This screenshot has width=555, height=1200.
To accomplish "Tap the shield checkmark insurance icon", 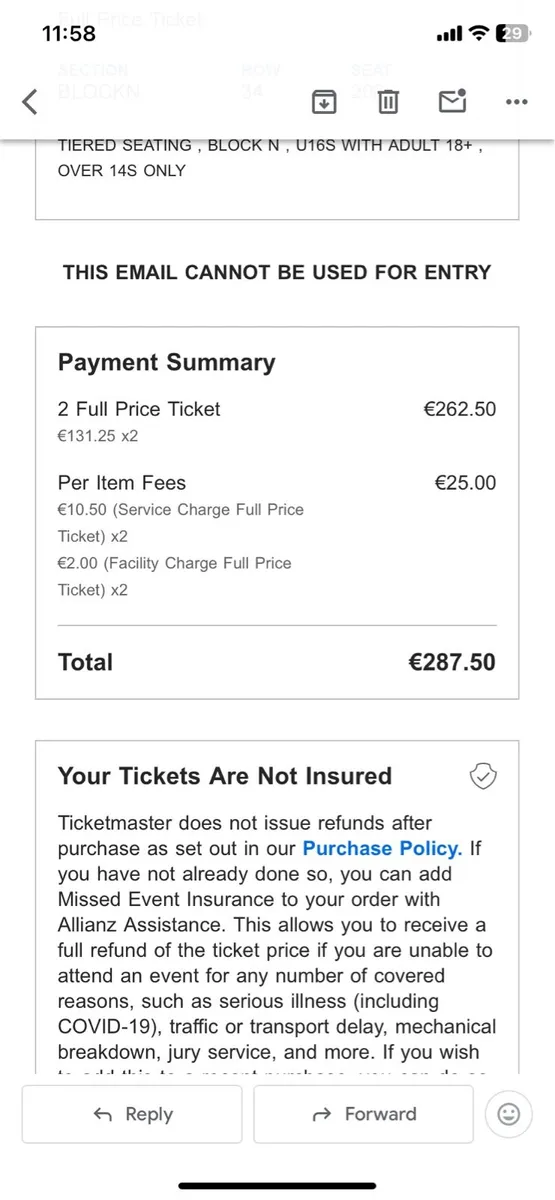I will click(484, 776).
